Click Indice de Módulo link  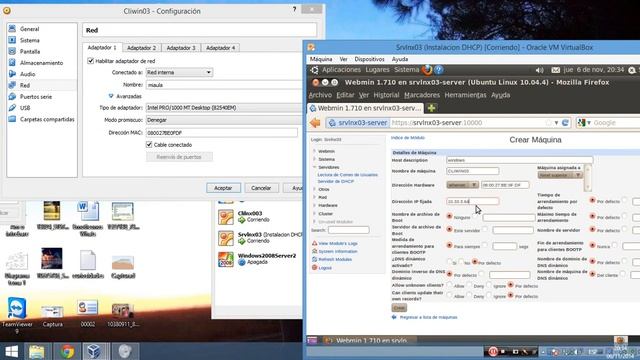point(408,138)
